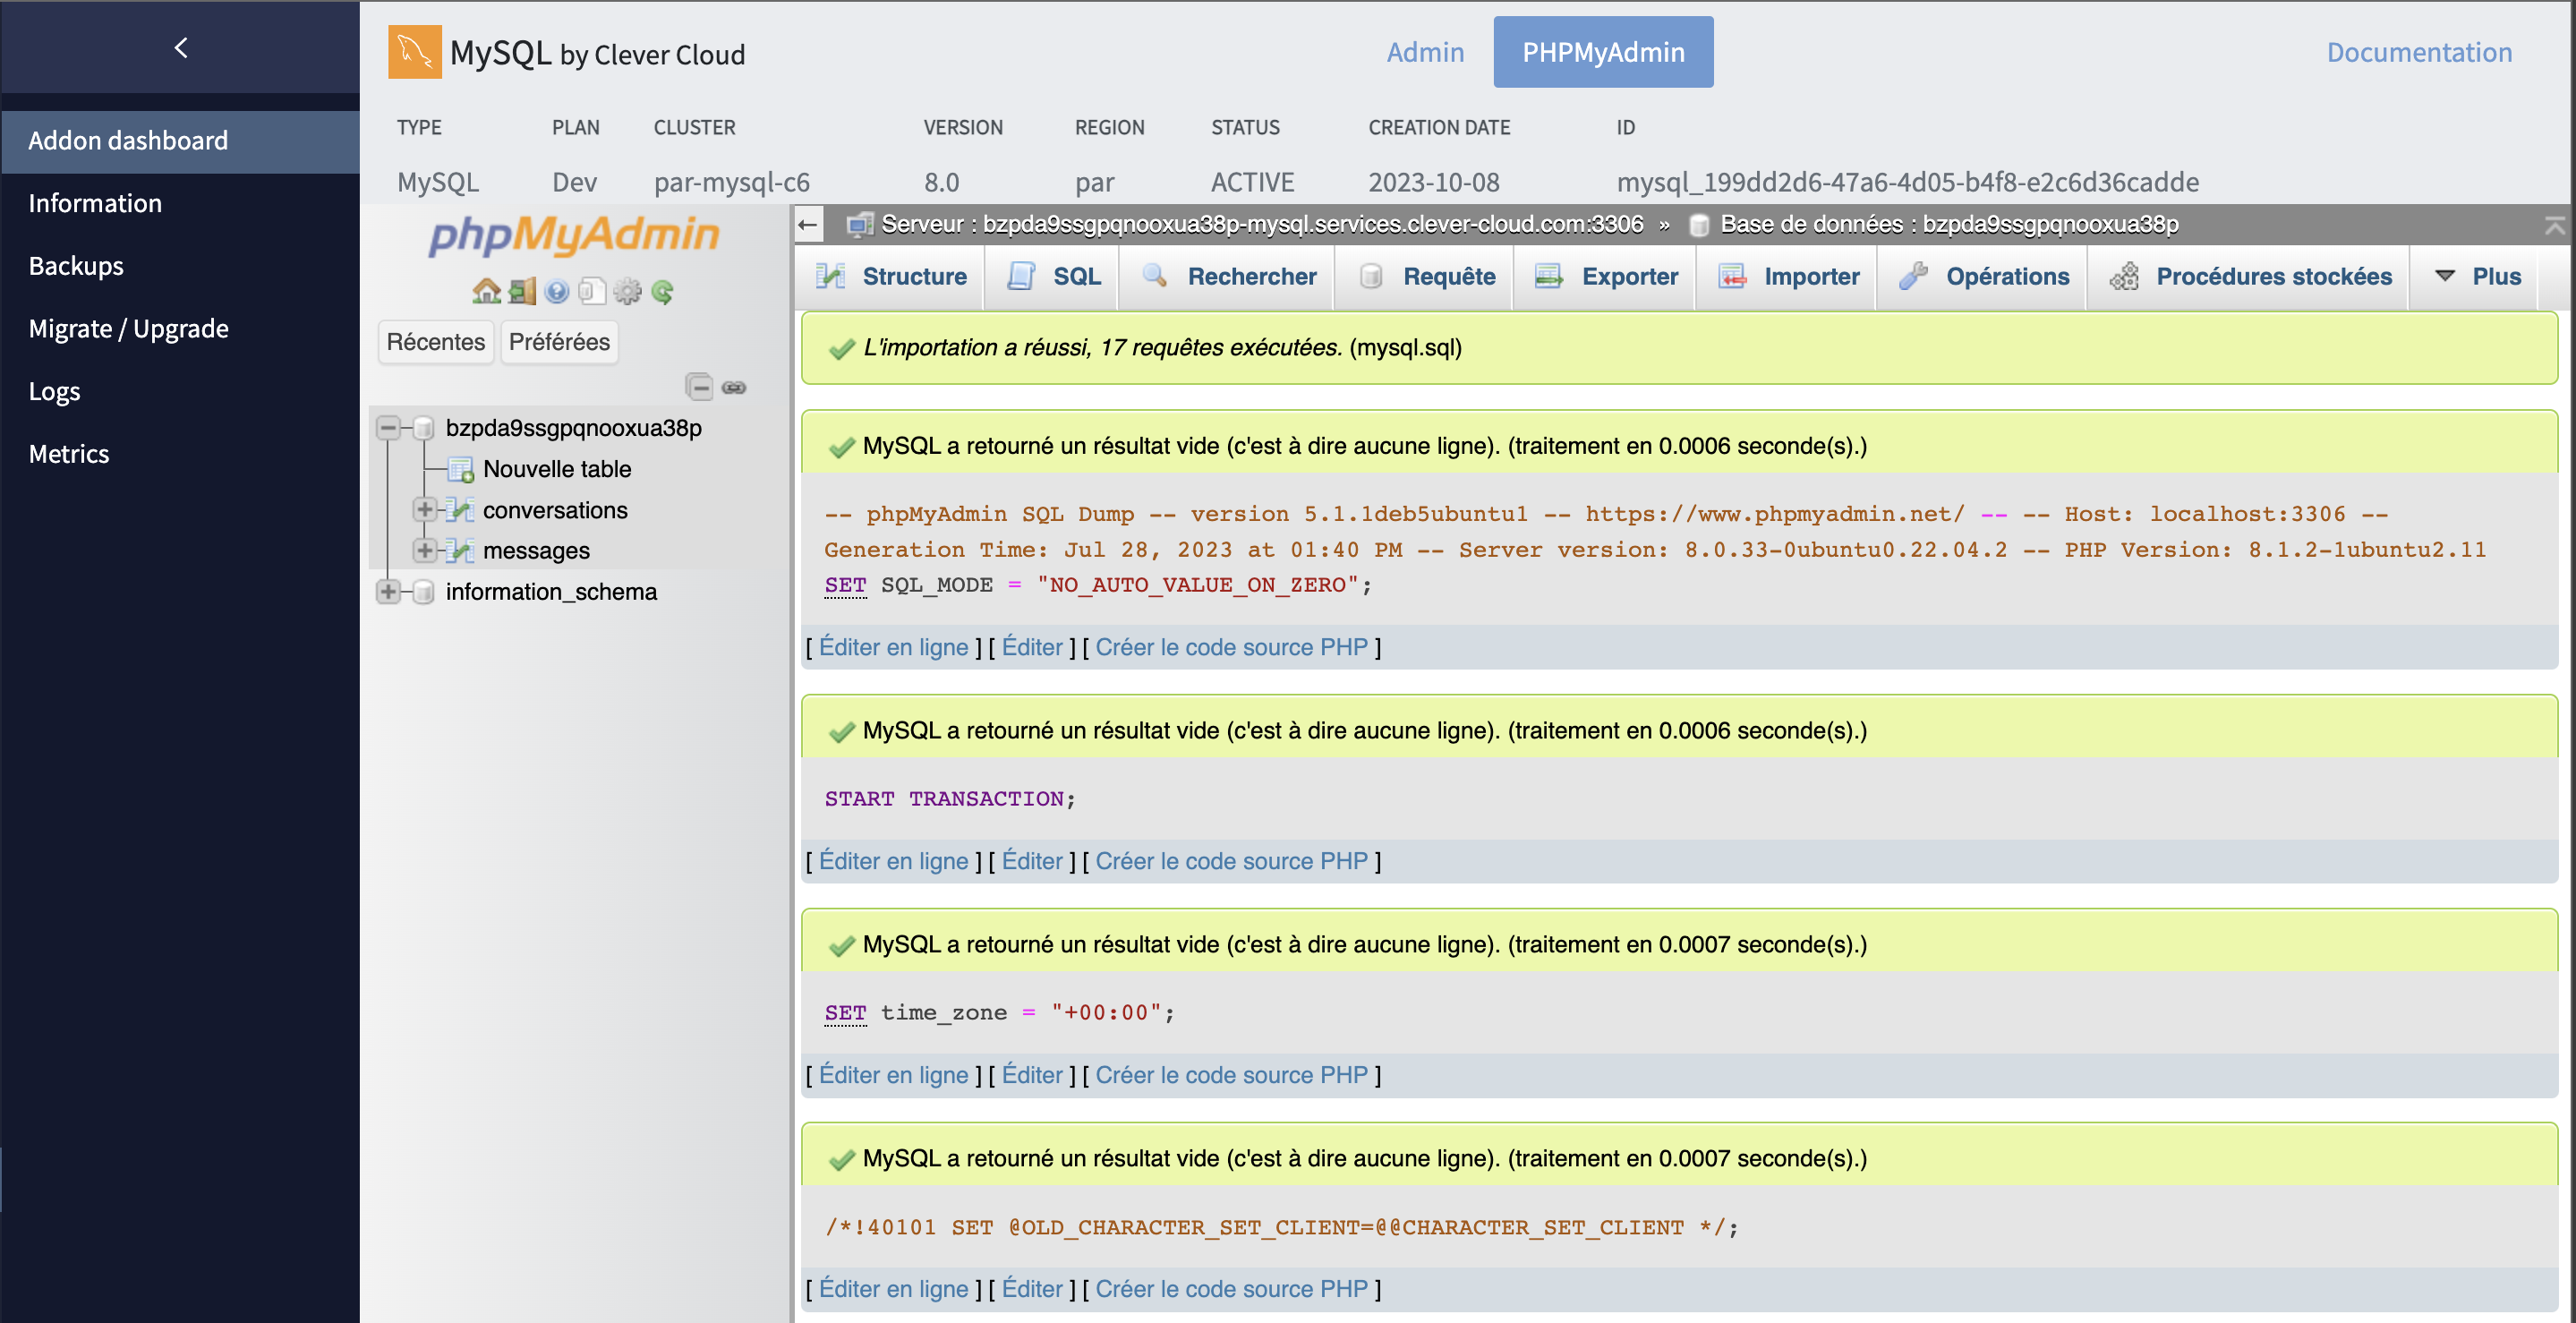This screenshot has height=1323, width=2576.
Task: Click Éditer en ligne under time_zone query
Action: click(893, 1075)
